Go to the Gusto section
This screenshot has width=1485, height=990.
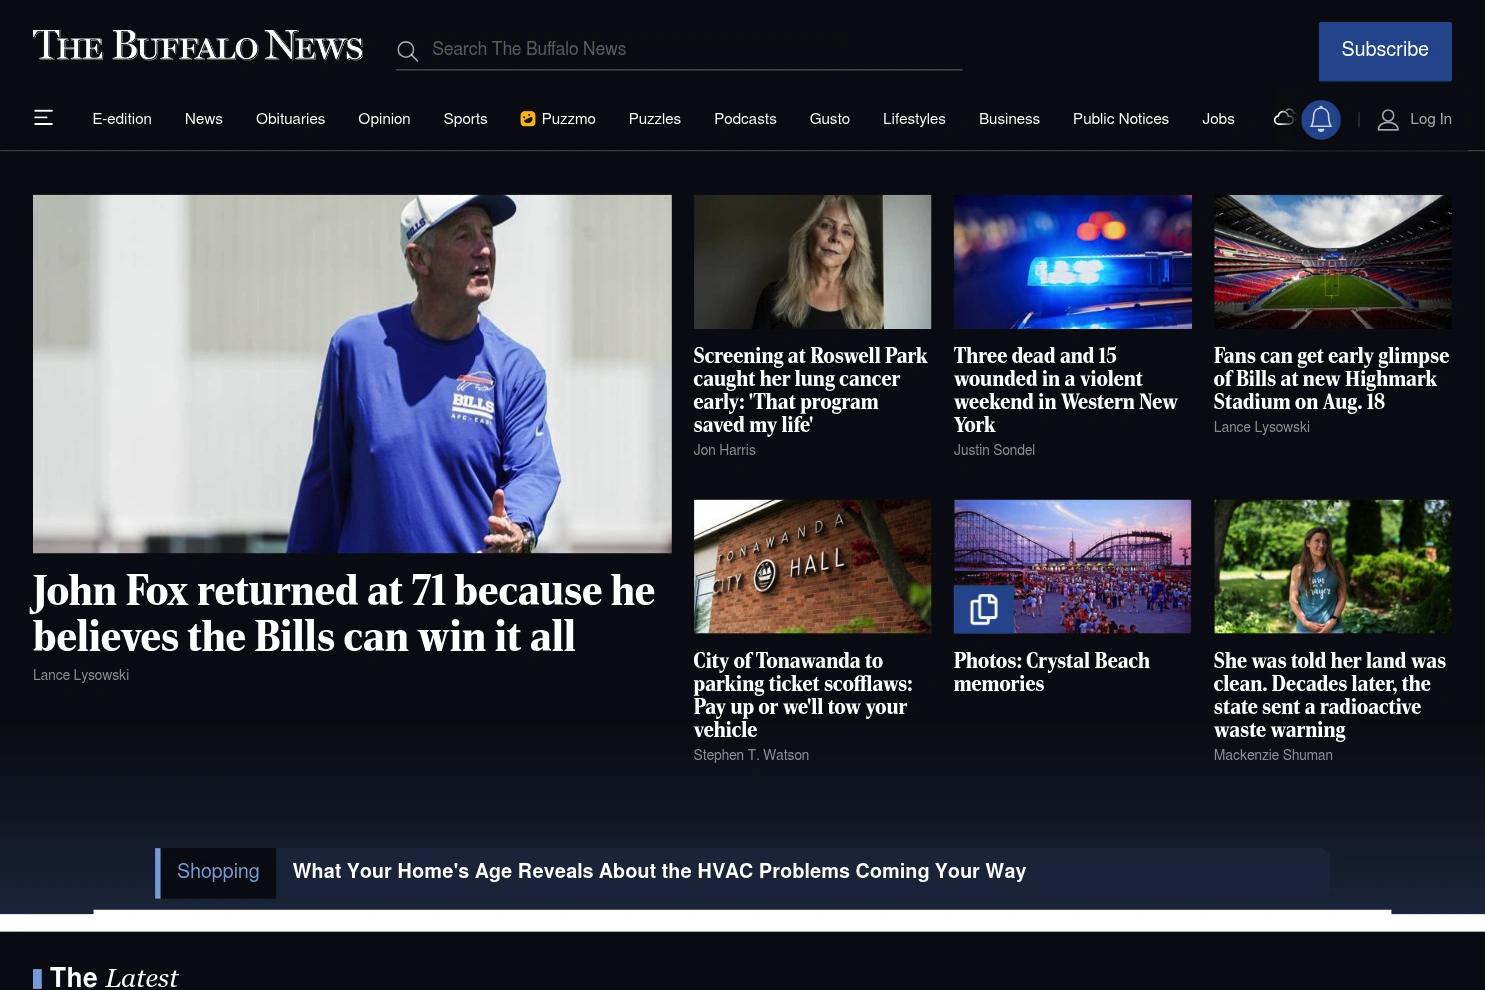click(x=830, y=119)
